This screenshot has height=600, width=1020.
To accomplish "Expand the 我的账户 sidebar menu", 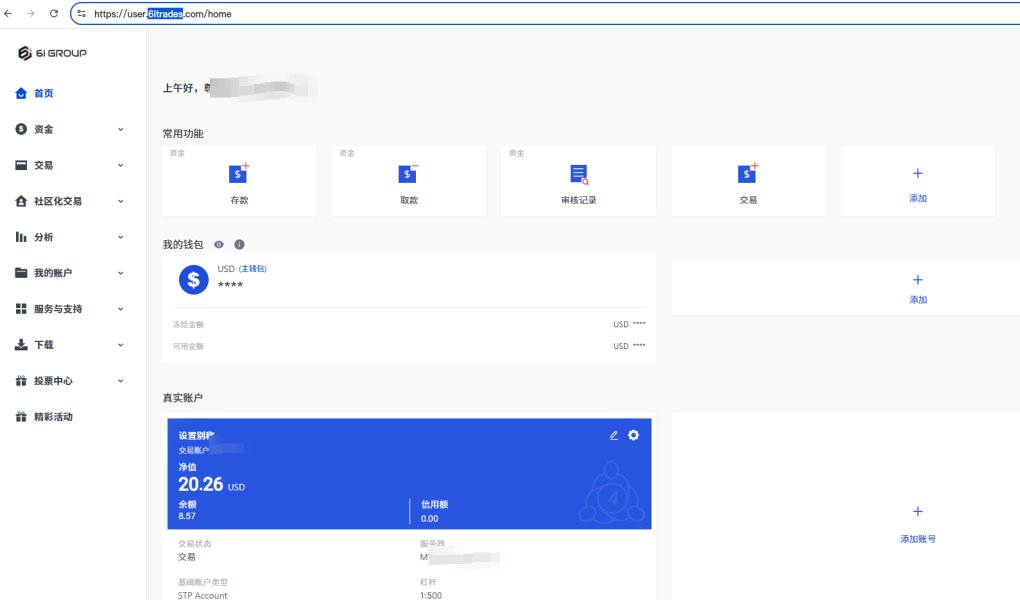I will [x=69, y=273].
